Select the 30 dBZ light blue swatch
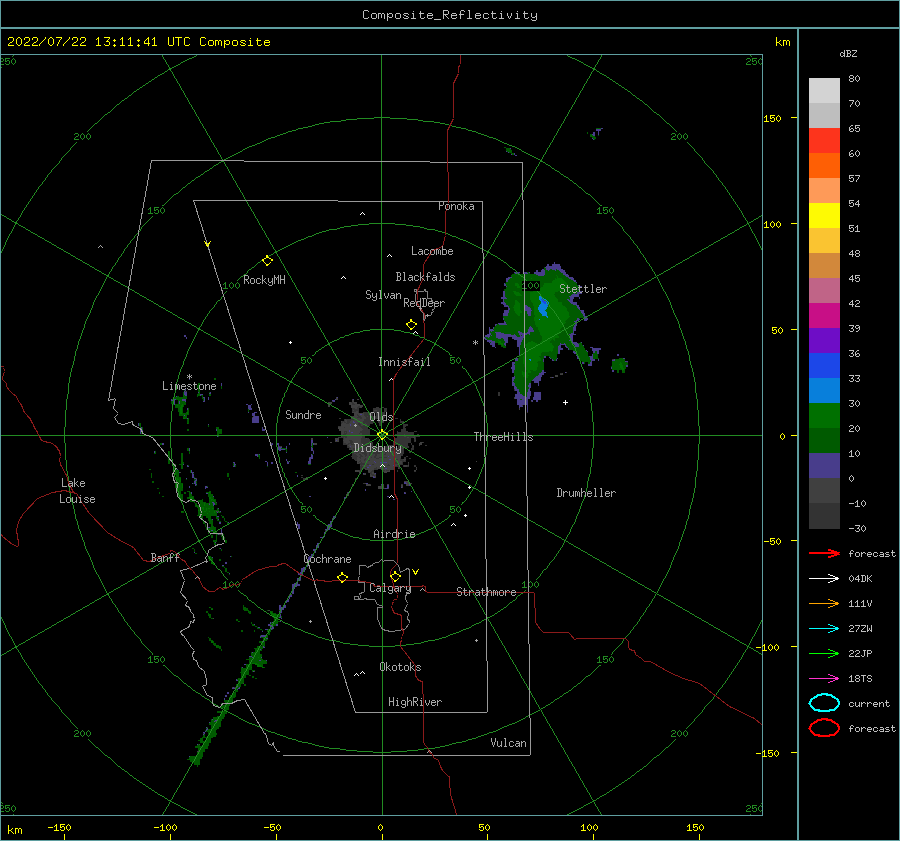900x841 pixels. point(824,390)
